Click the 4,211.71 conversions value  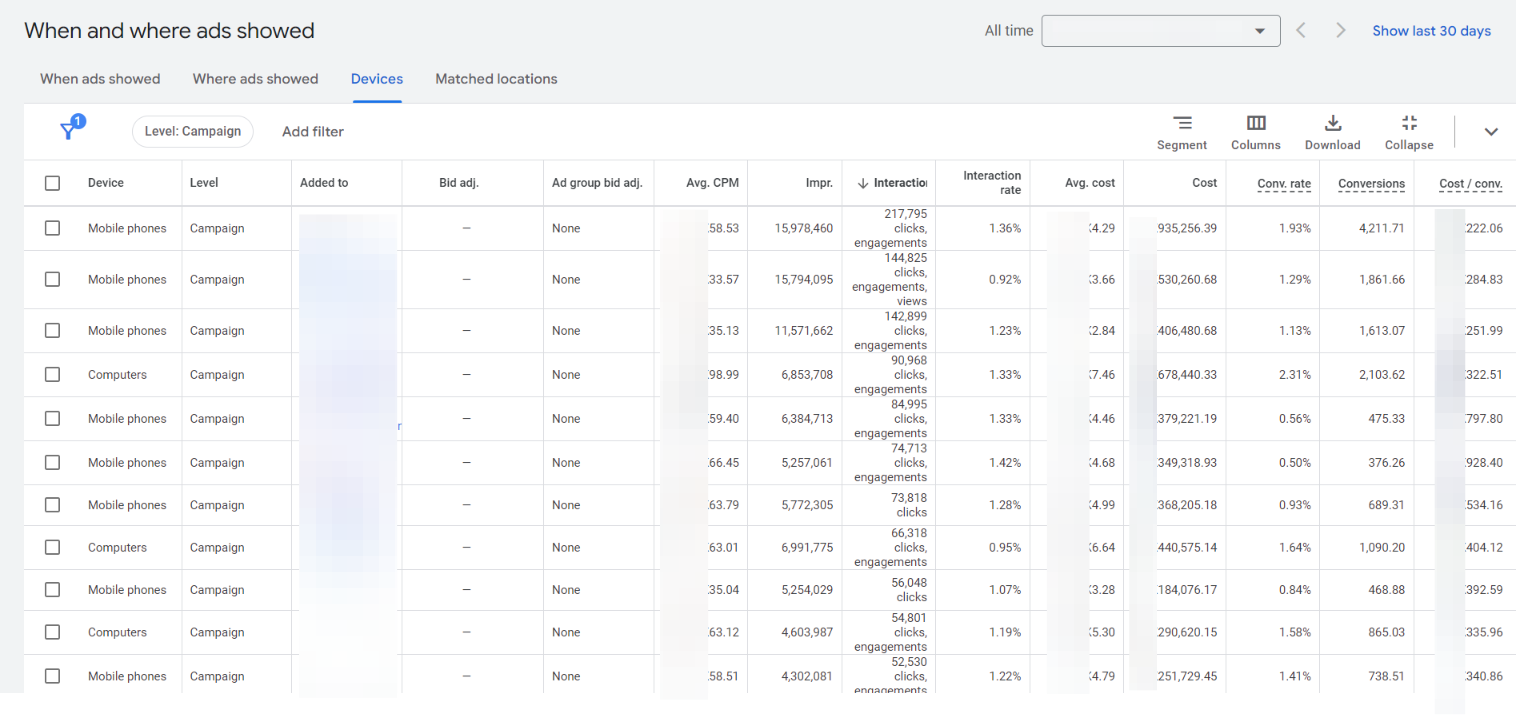pyautogui.click(x=1382, y=228)
